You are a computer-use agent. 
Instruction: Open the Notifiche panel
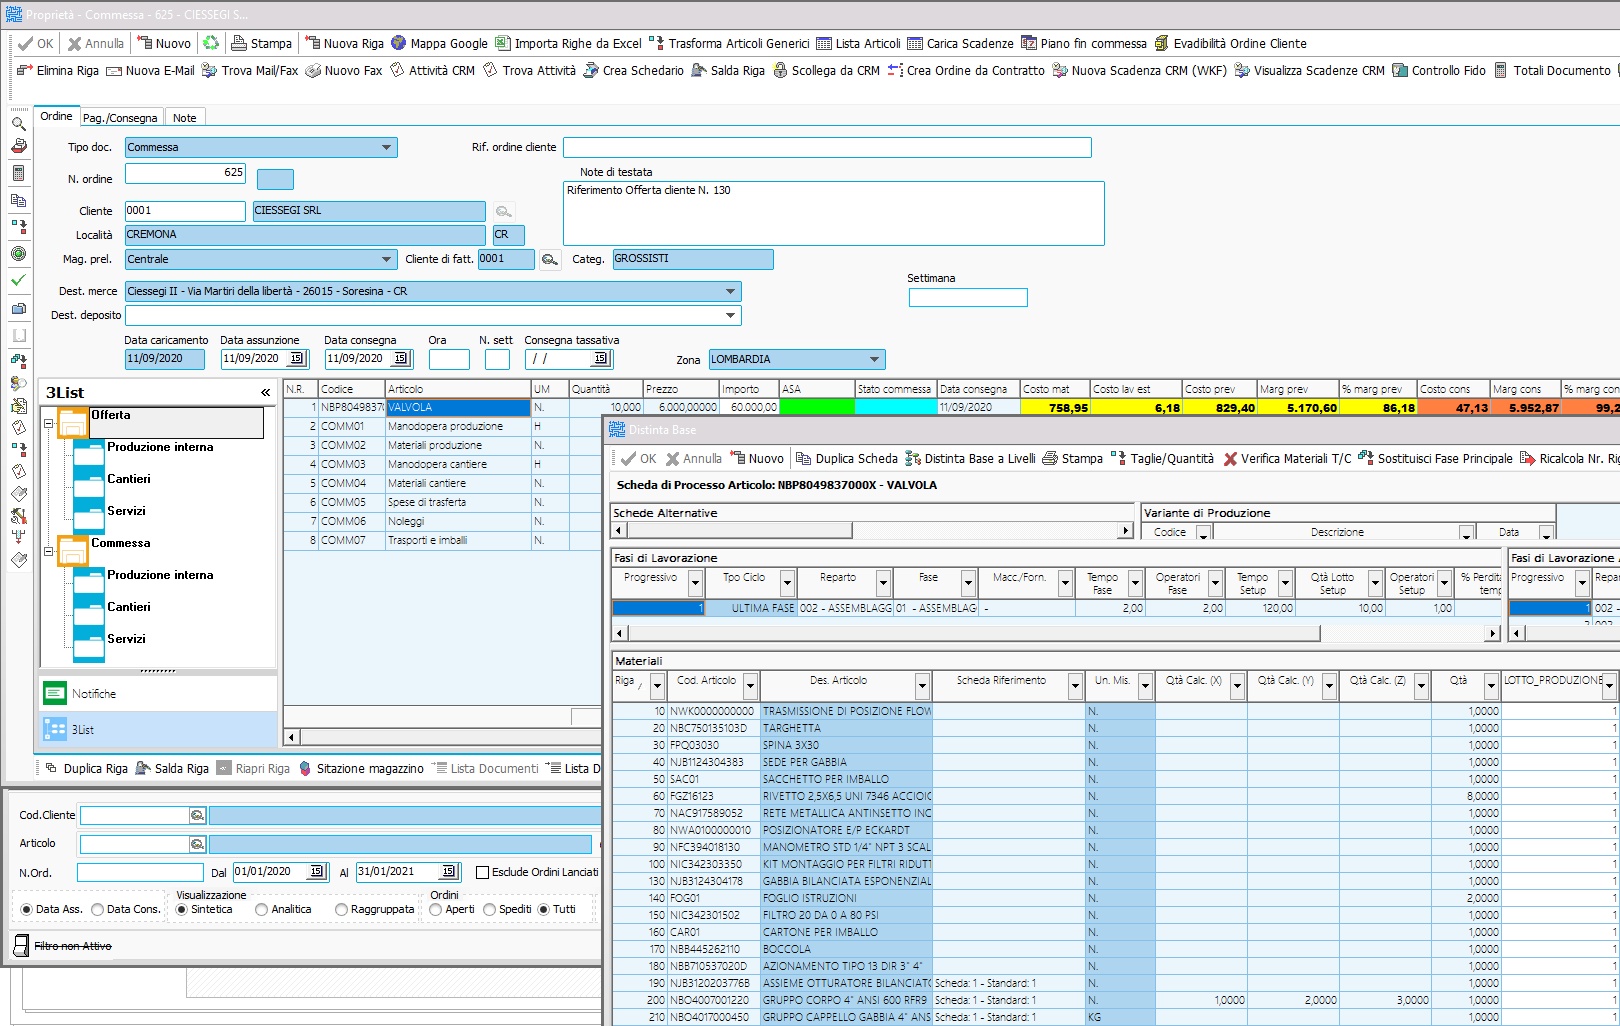[158, 693]
